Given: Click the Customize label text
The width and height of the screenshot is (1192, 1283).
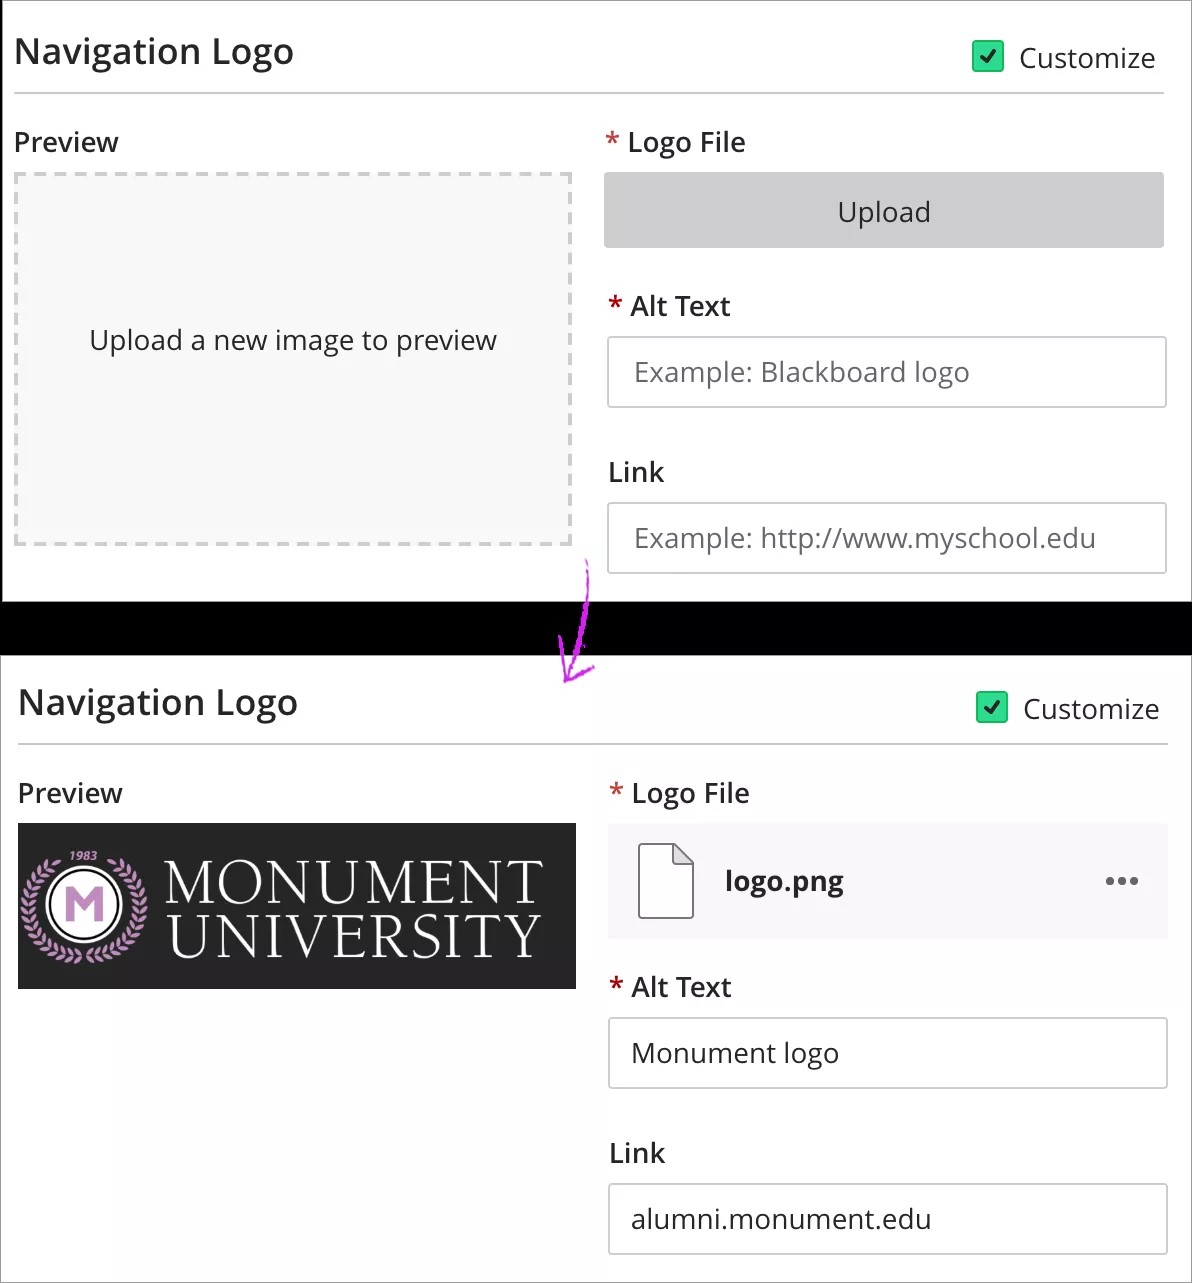Looking at the screenshot, I should (x=1087, y=57).
